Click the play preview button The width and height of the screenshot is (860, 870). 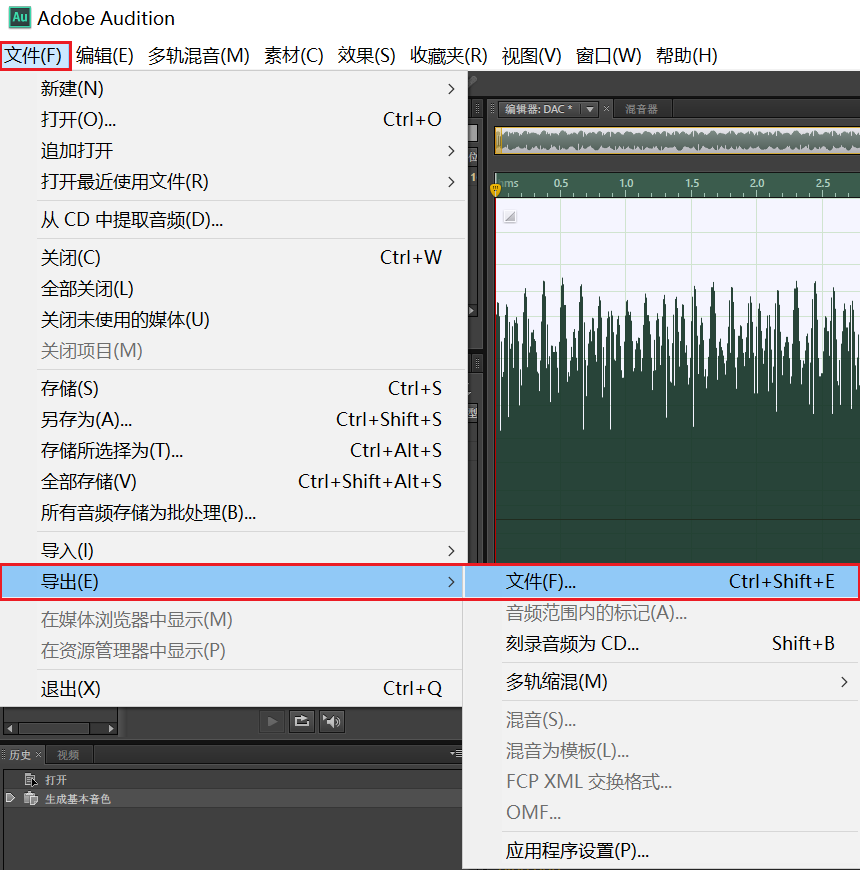[x=272, y=721]
